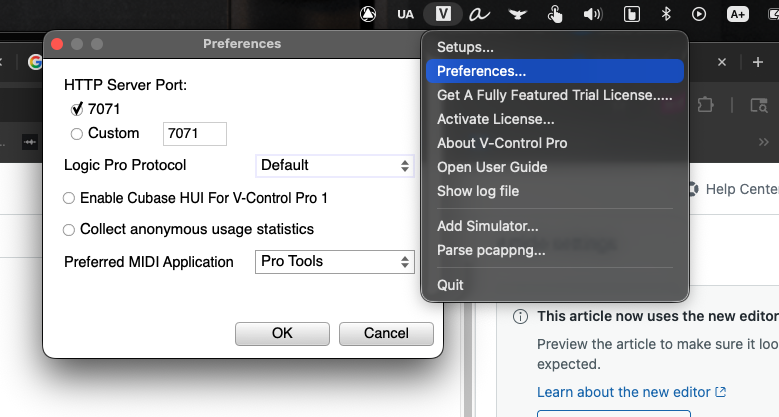
Task: Click the Custom port number field
Action: click(196, 133)
